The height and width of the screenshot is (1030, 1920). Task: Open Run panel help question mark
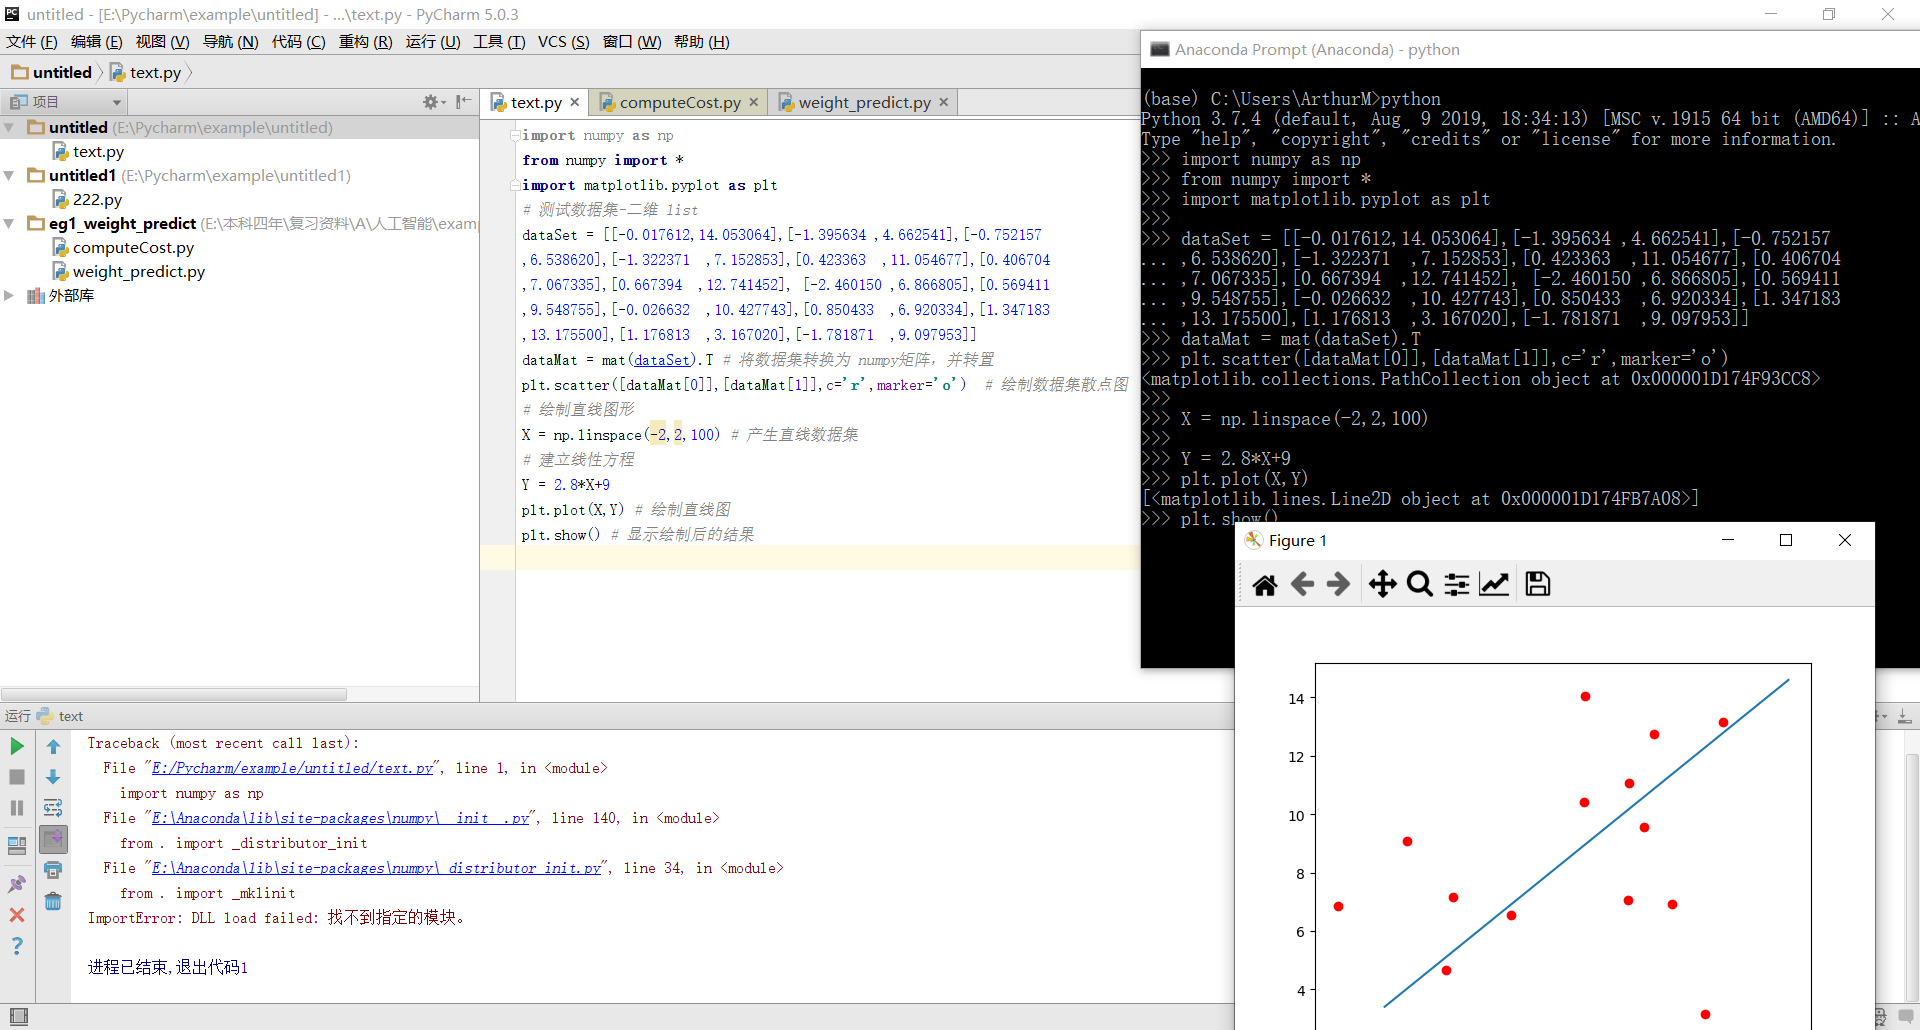17,946
